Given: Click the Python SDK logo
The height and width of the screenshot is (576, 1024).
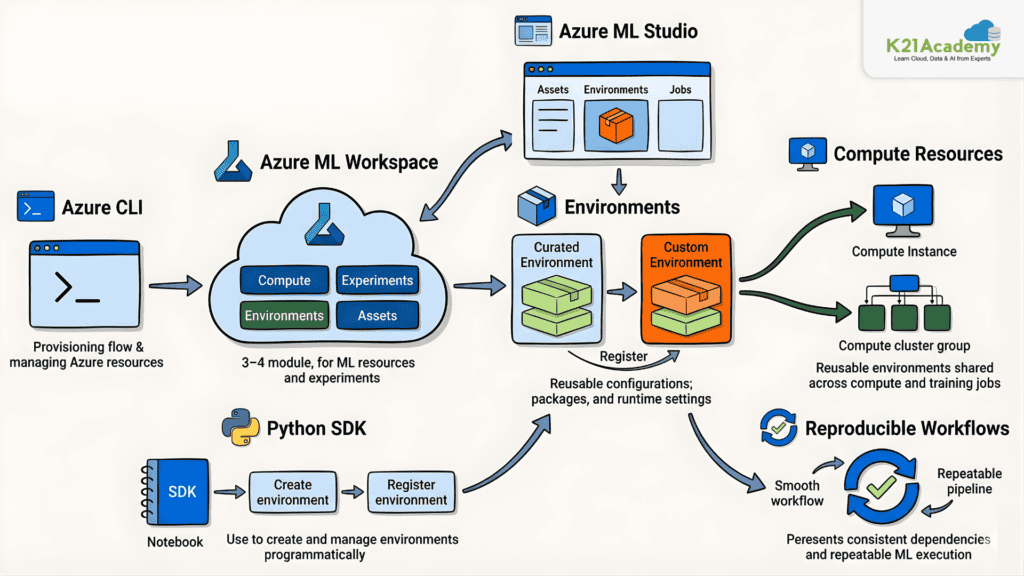Looking at the screenshot, I should [x=240, y=427].
